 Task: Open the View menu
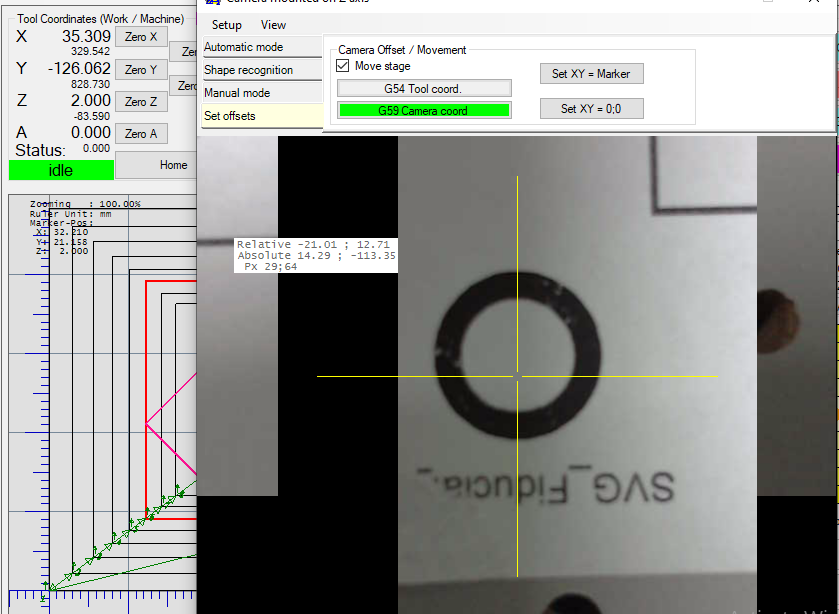[273, 25]
